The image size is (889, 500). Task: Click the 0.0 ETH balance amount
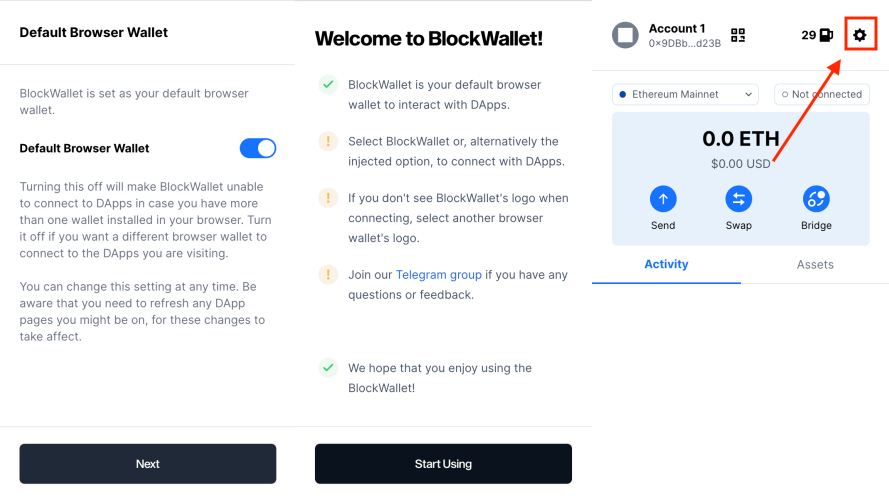(740, 139)
